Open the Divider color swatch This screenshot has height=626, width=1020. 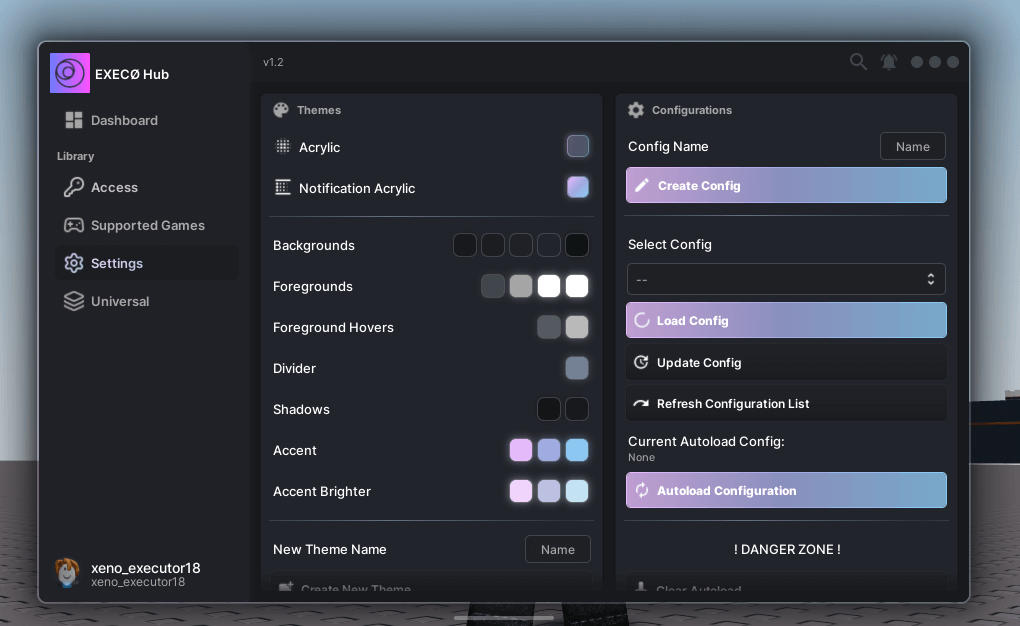point(577,368)
